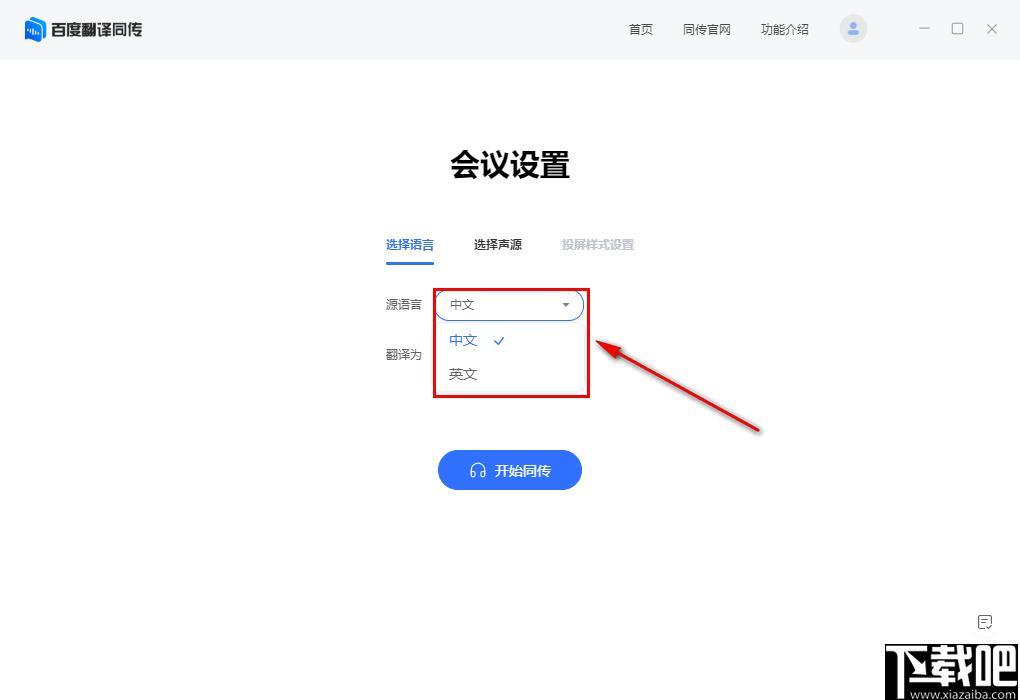Switch to the 选择语言 tab
The width and height of the screenshot is (1020, 700).
[x=410, y=245]
